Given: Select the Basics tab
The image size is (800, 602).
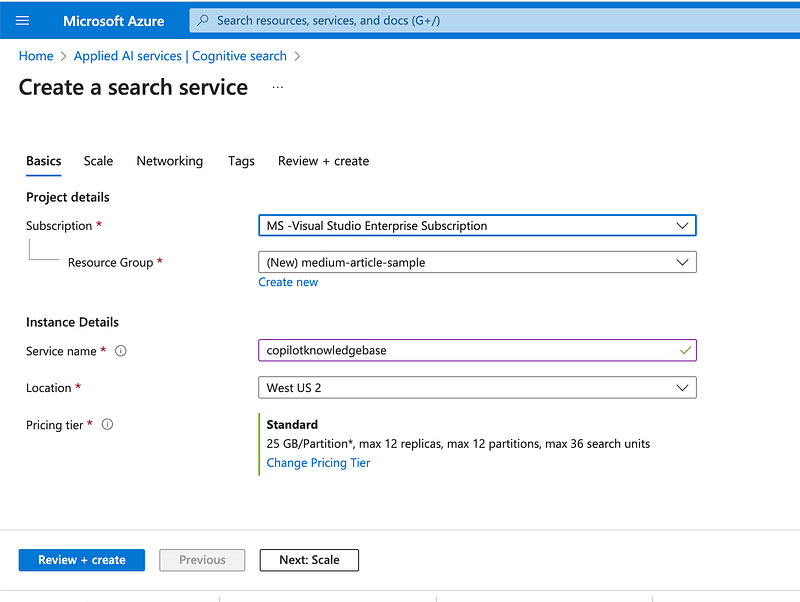Looking at the screenshot, I should tap(43, 161).
